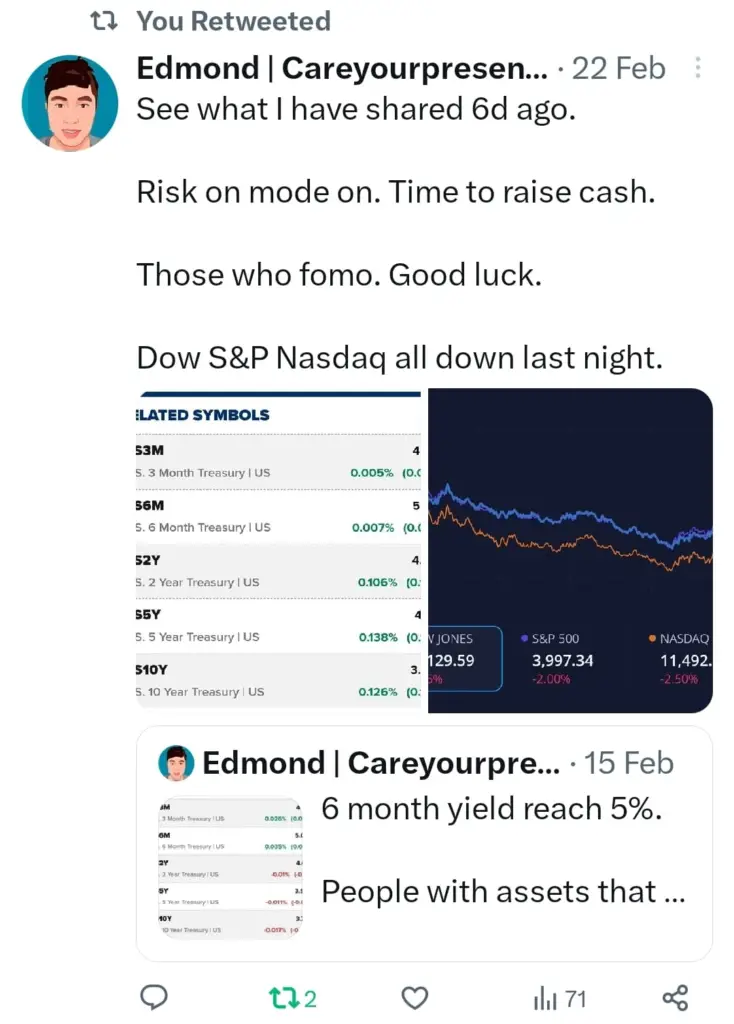Open the treasury yields image

pos(279,550)
